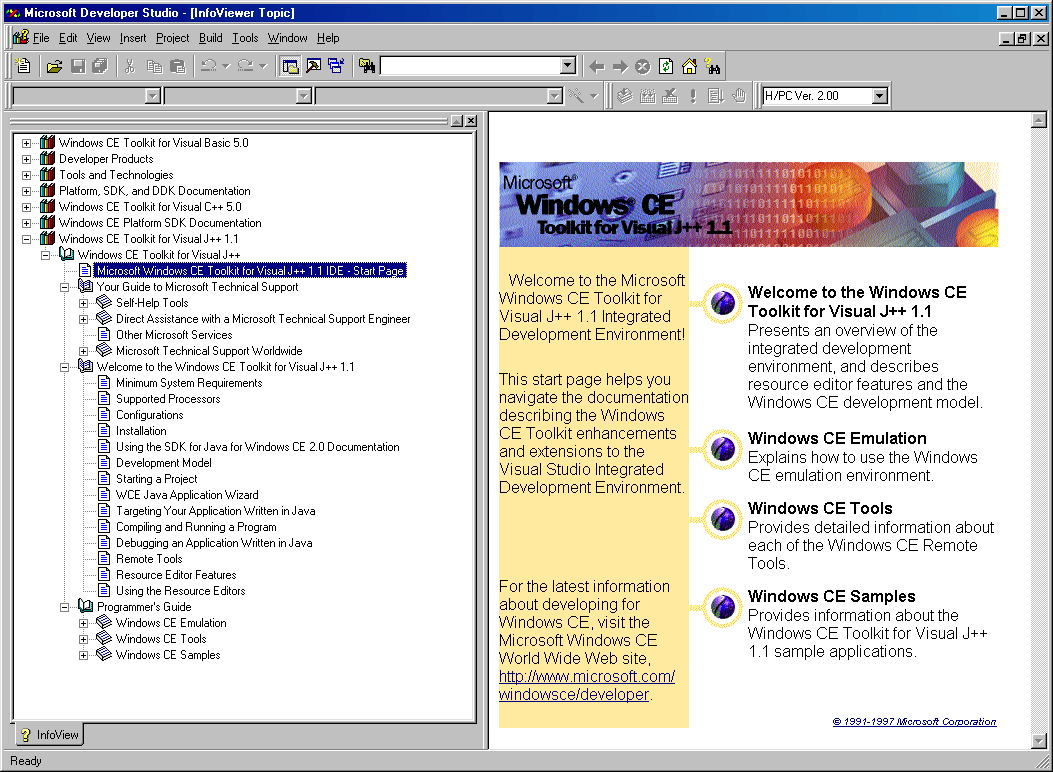1053x772 pixels.
Task: Open the H/PC Ver. 2.00 platform dropdown
Action: click(x=880, y=96)
